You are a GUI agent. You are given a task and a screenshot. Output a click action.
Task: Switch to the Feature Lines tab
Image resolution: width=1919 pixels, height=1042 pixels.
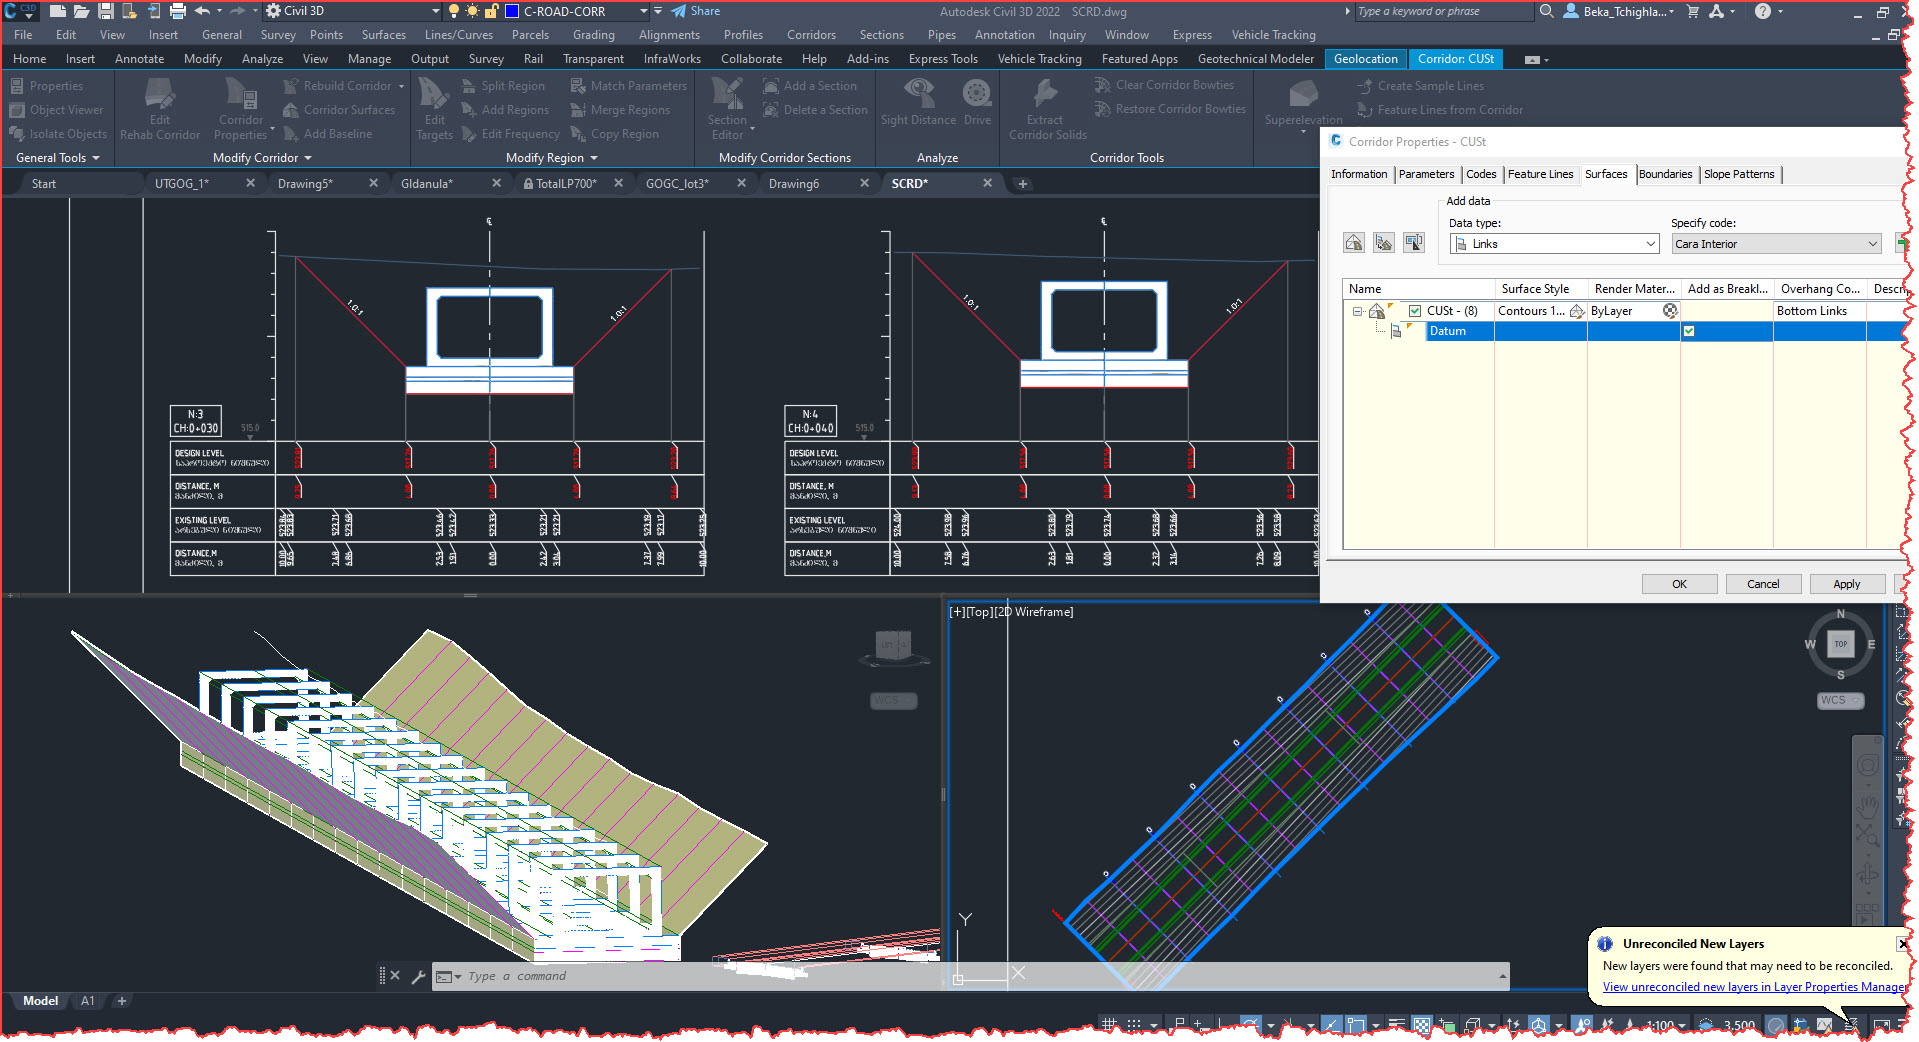point(1540,174)
